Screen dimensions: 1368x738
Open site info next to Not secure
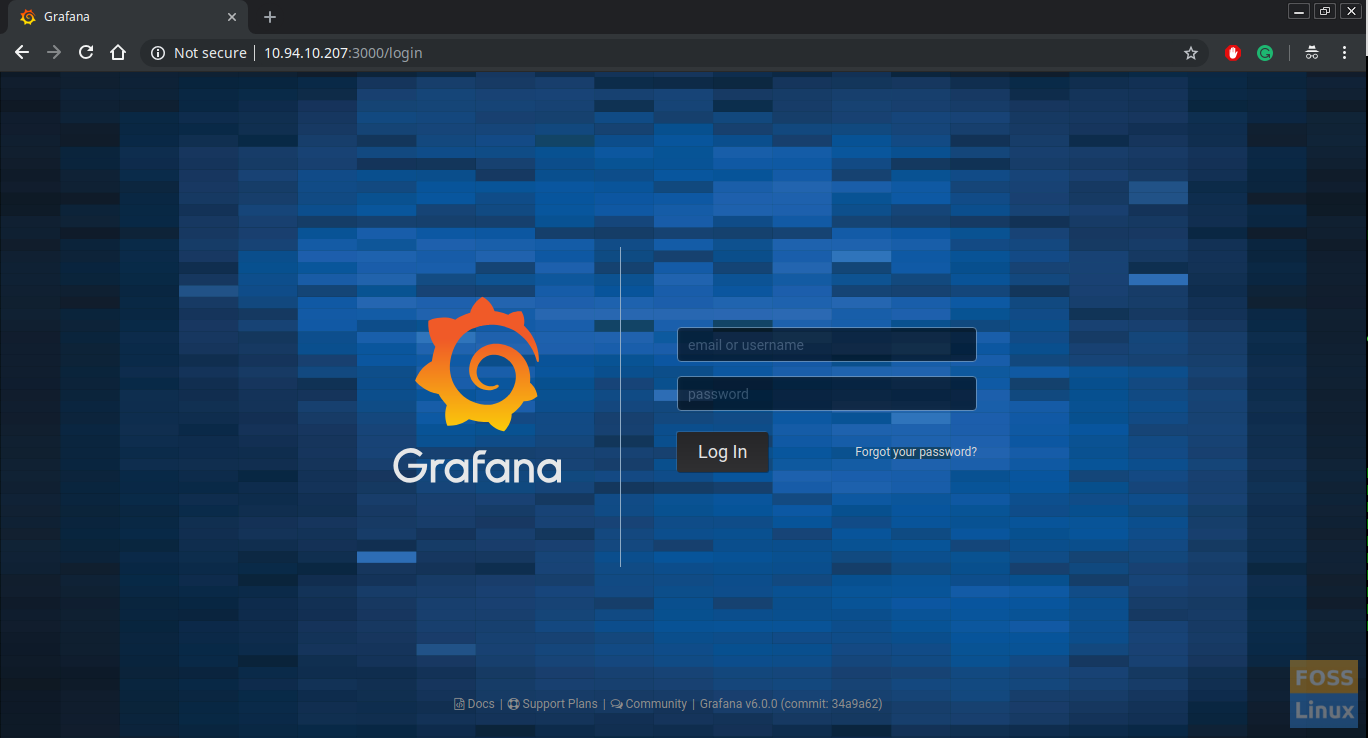click(x=157, y=53)
